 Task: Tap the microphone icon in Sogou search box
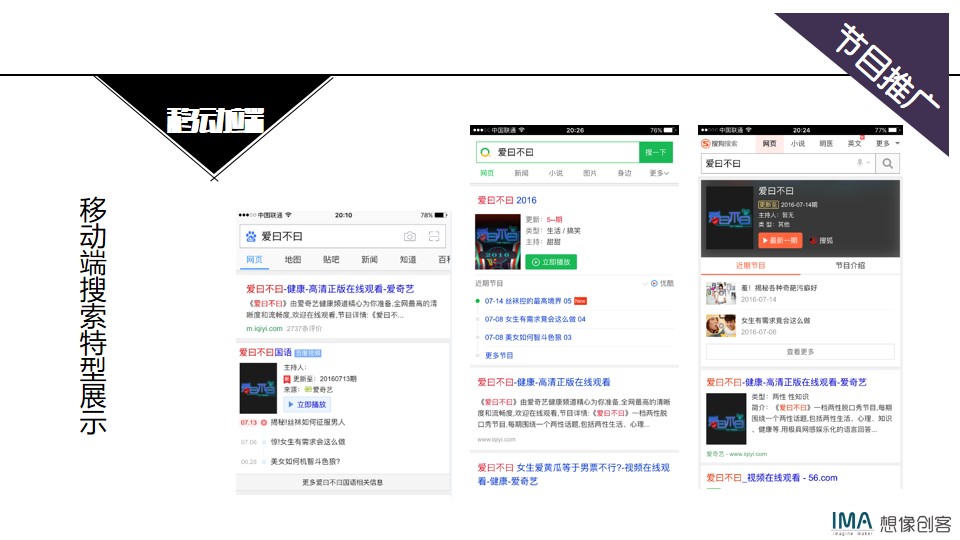click(x=860, y=163)
